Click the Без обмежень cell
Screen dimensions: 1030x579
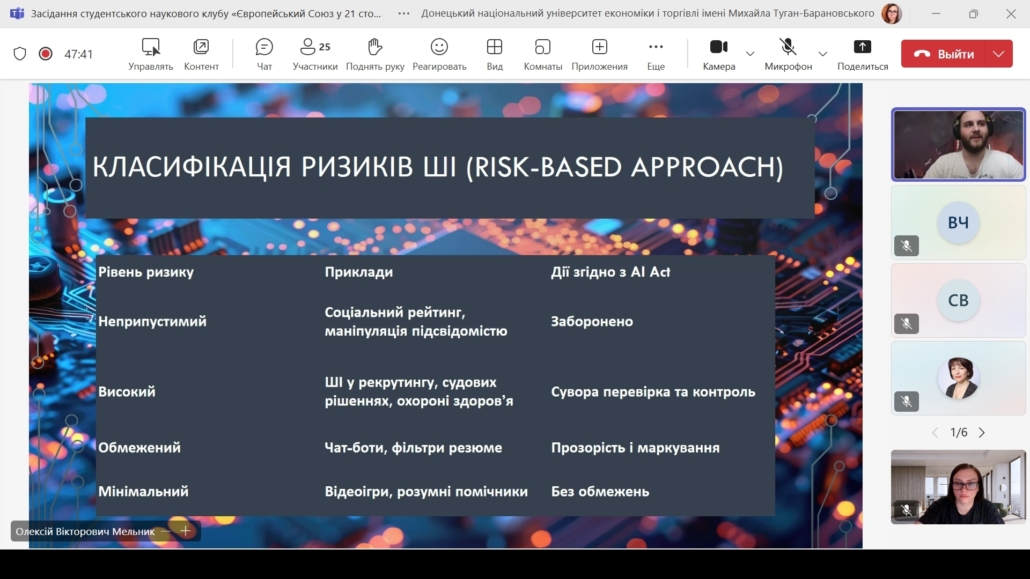[x=600, y=492]
